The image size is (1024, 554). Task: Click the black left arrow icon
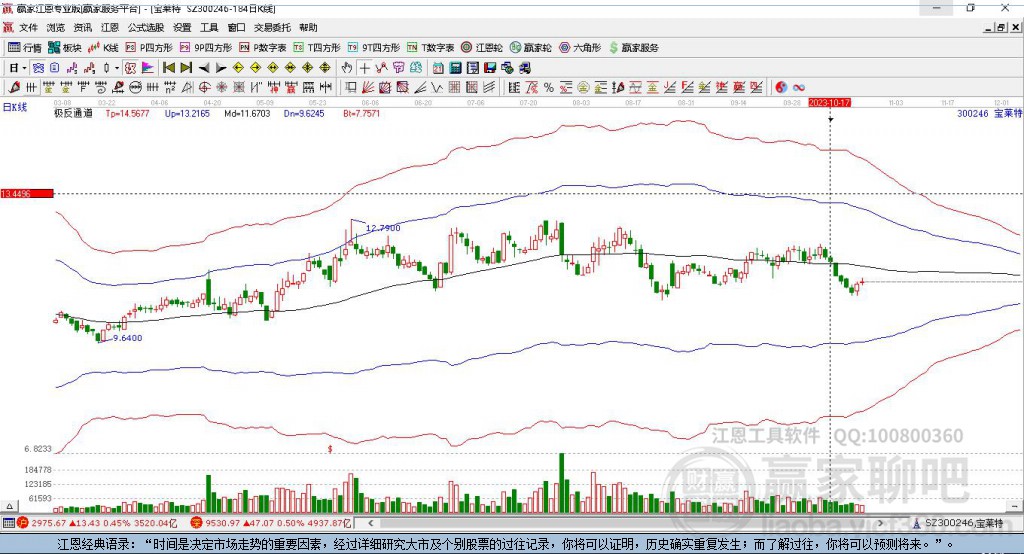pyautogui.click(x=204, y=68)
